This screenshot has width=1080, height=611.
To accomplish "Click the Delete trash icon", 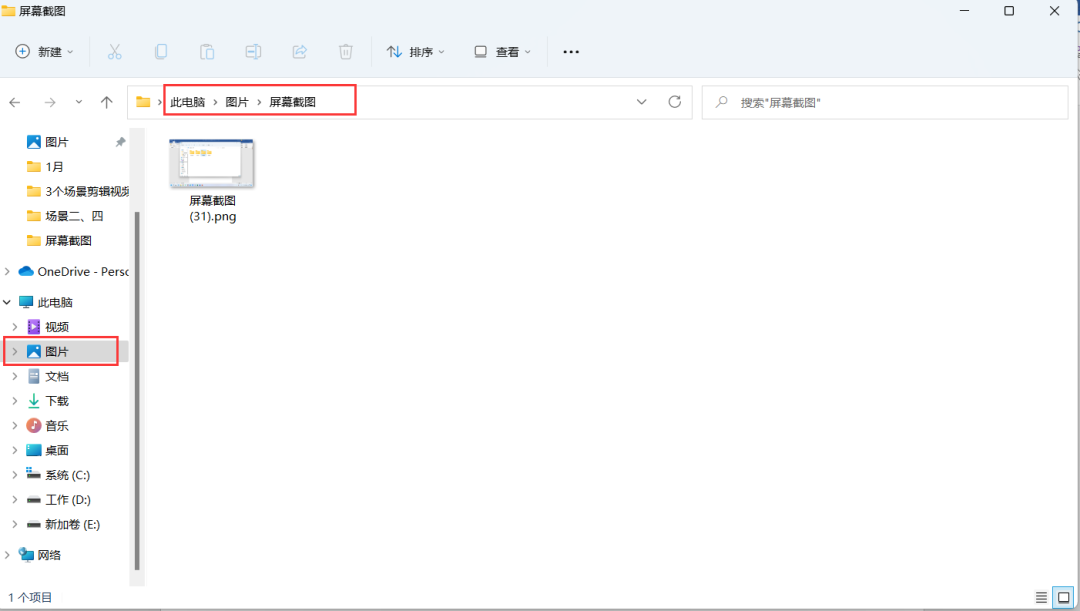I will tap(345, 51).
